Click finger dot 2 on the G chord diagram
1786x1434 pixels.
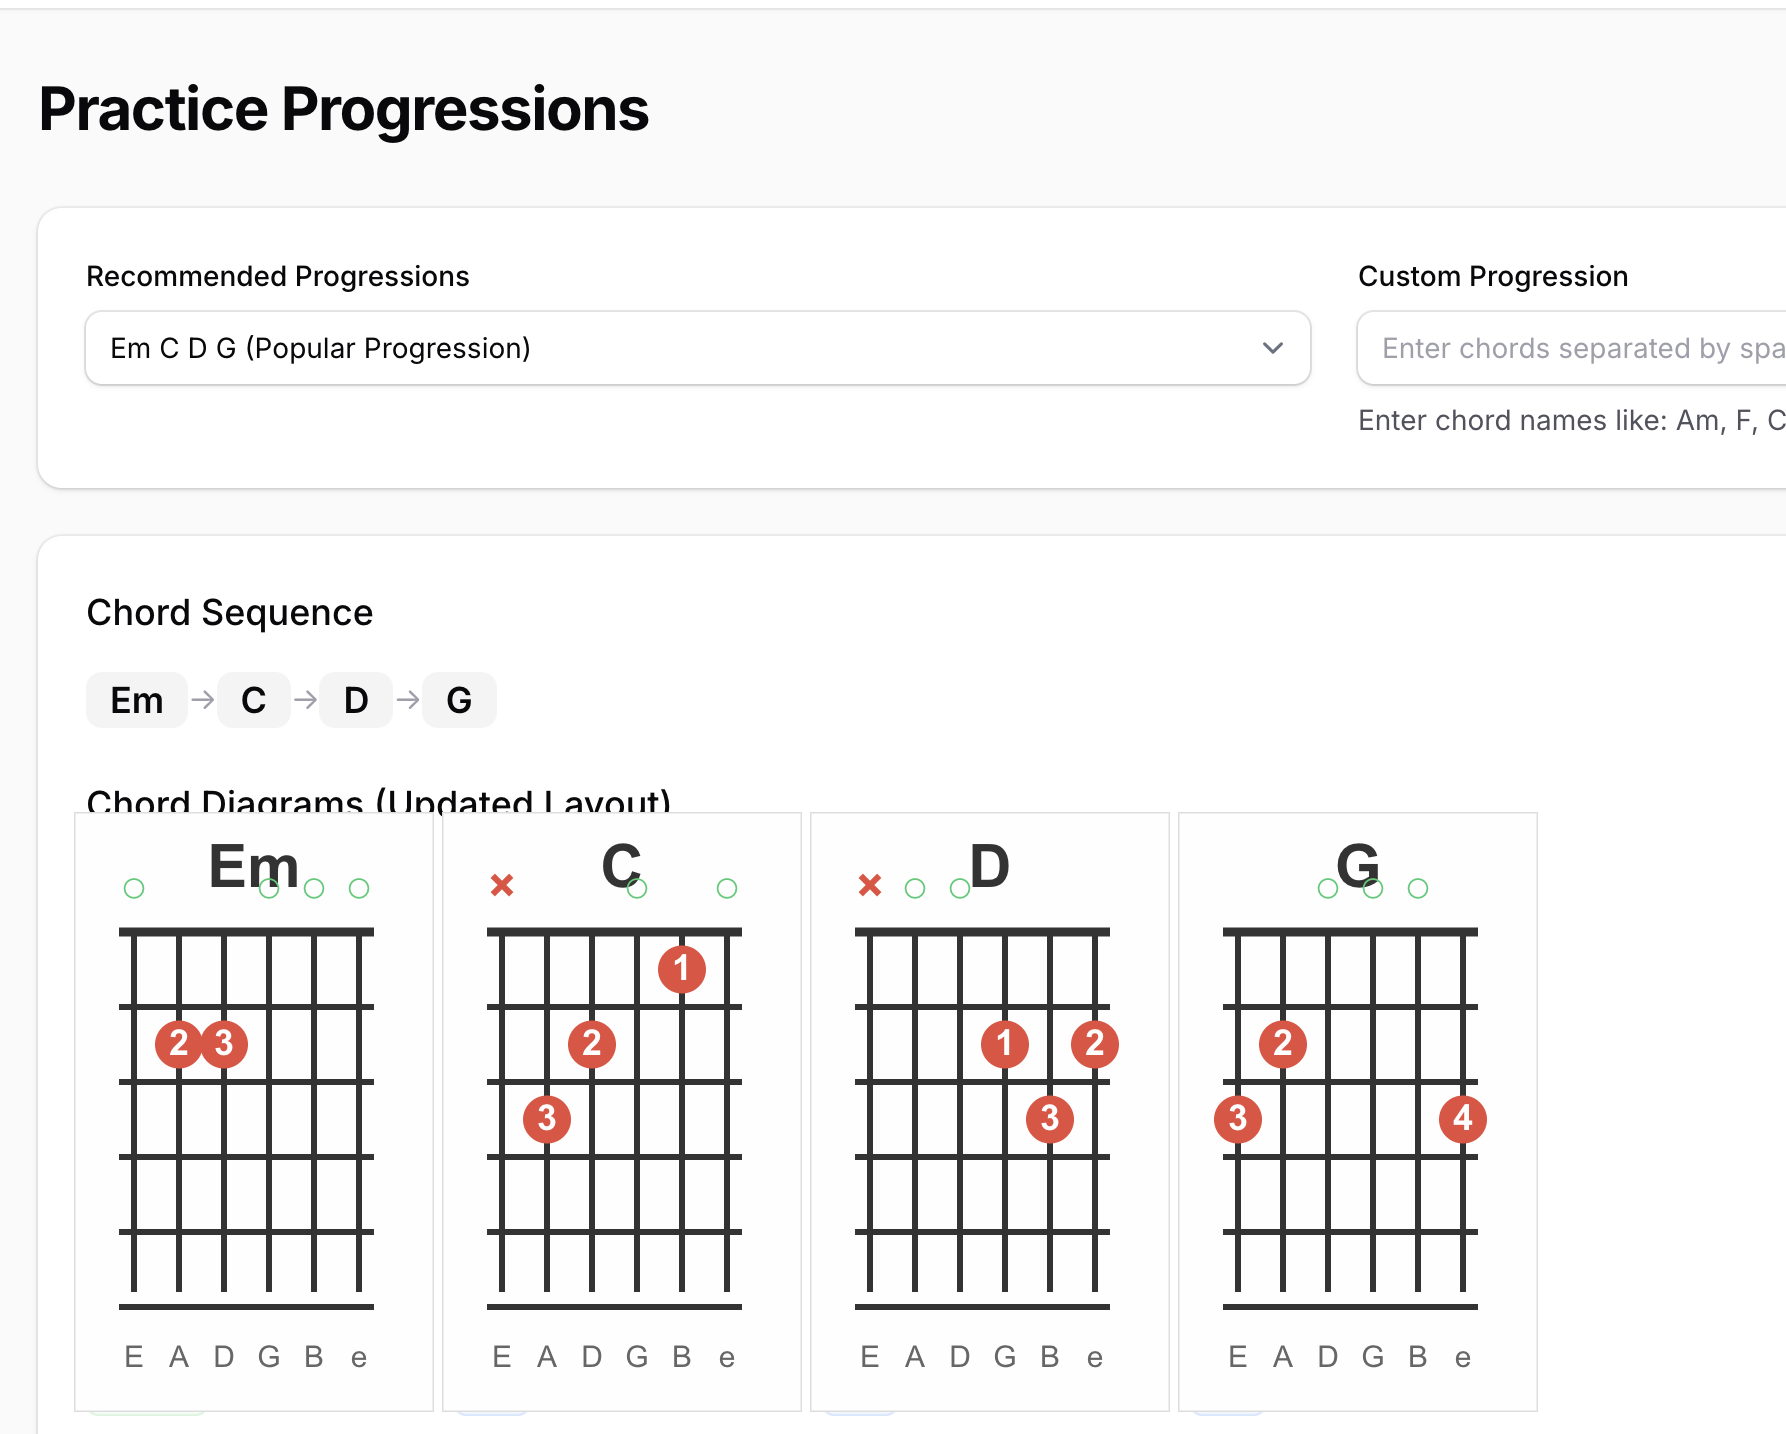point(1283,1044)
